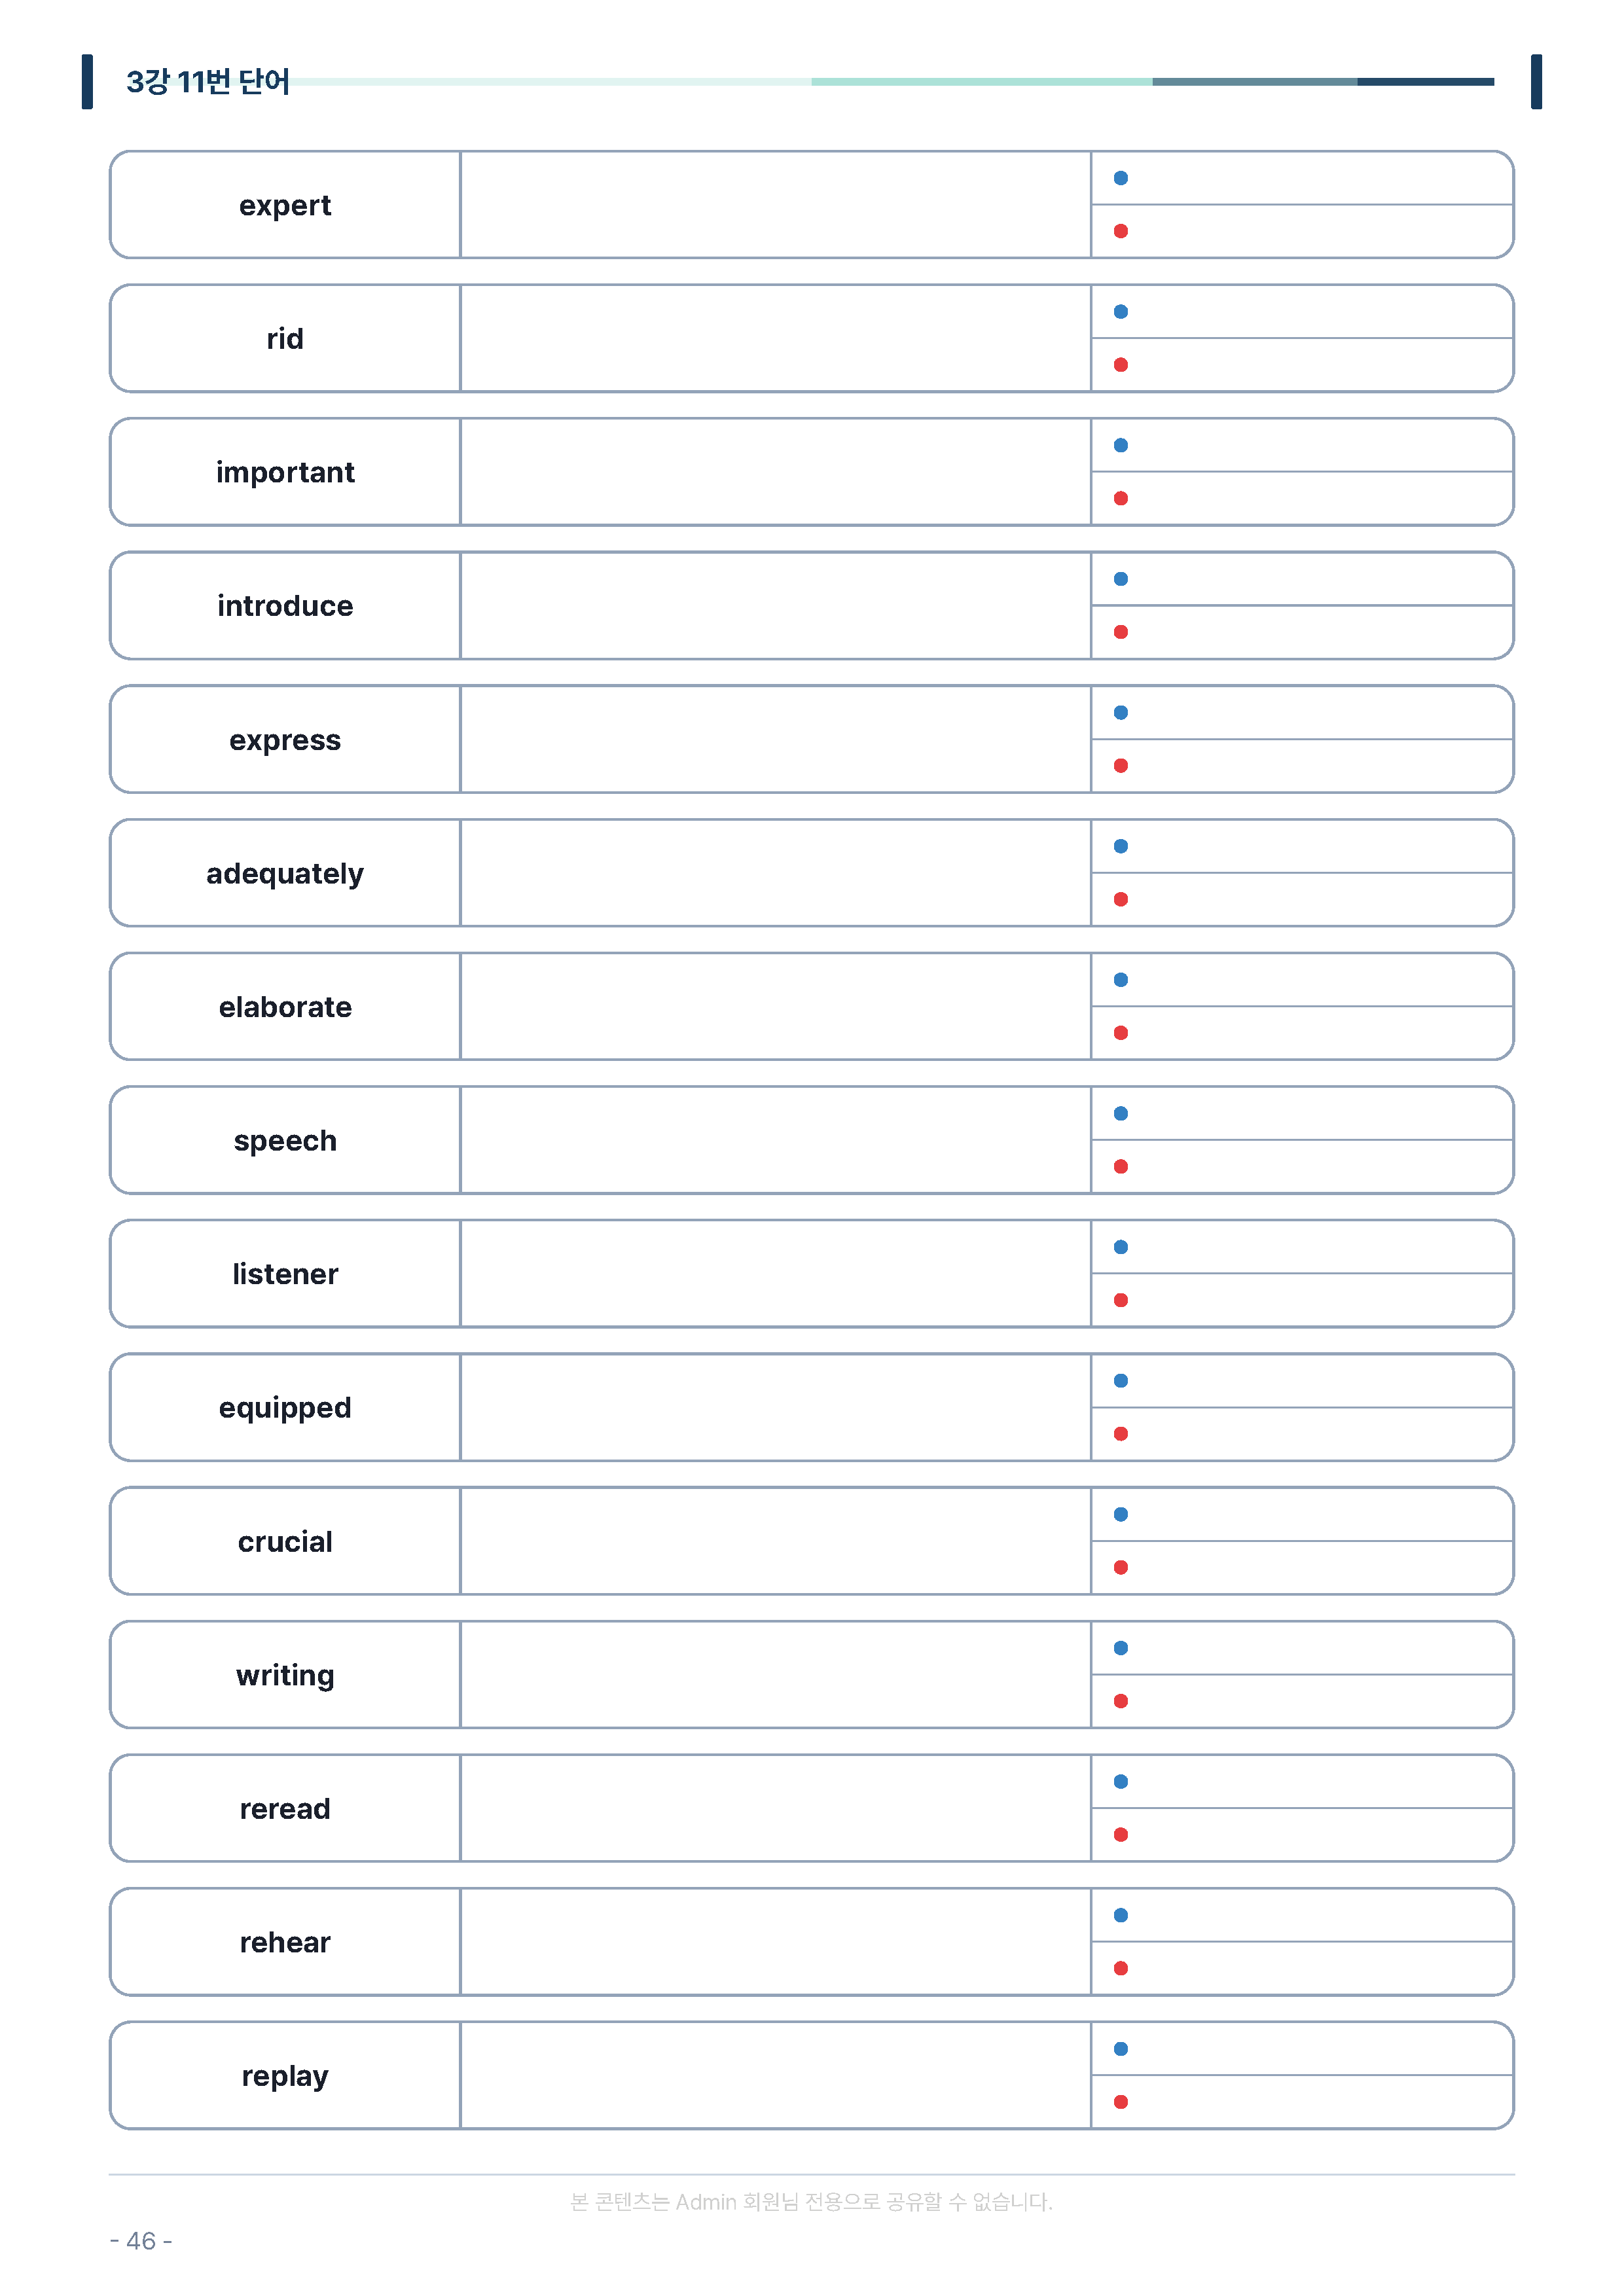The width and height of the screenshot is (1624, 2296).
Task: Click the 3강 11번 단어 header title
Action: tap(208, 82)
